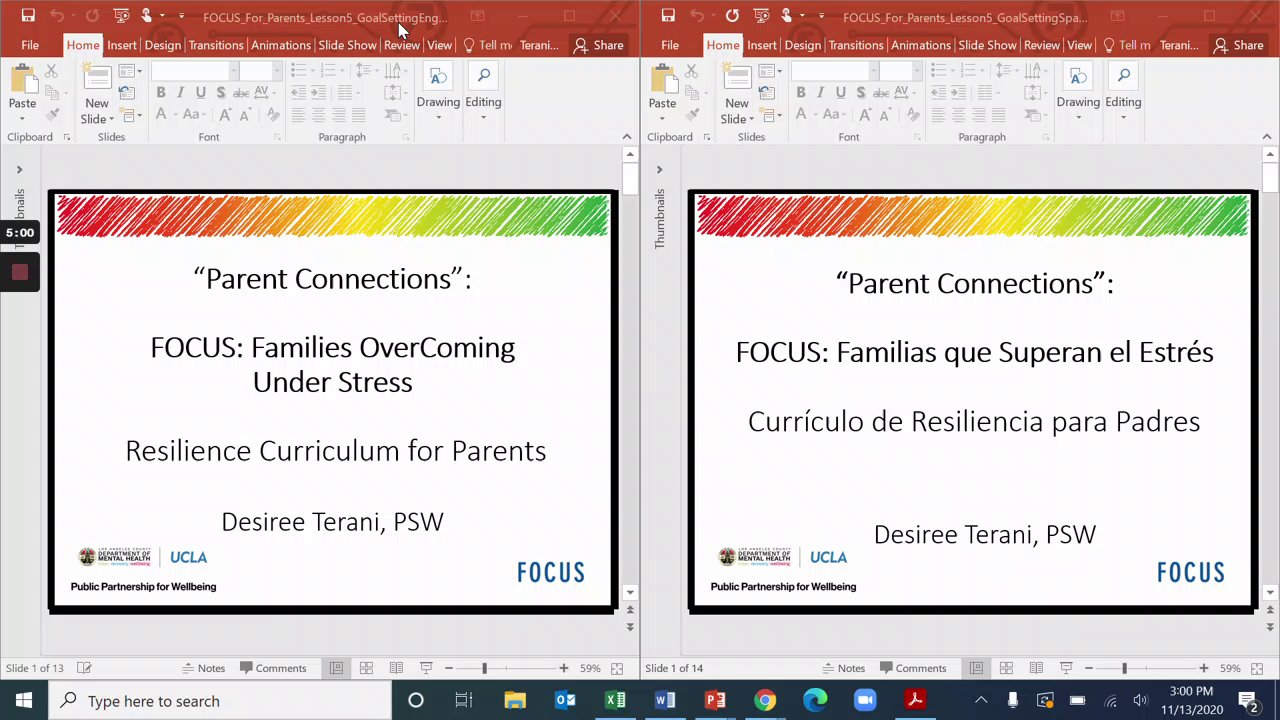
Task: Click New Slide icon in English window
Action: pyautogui.click(x=97, y=78)
